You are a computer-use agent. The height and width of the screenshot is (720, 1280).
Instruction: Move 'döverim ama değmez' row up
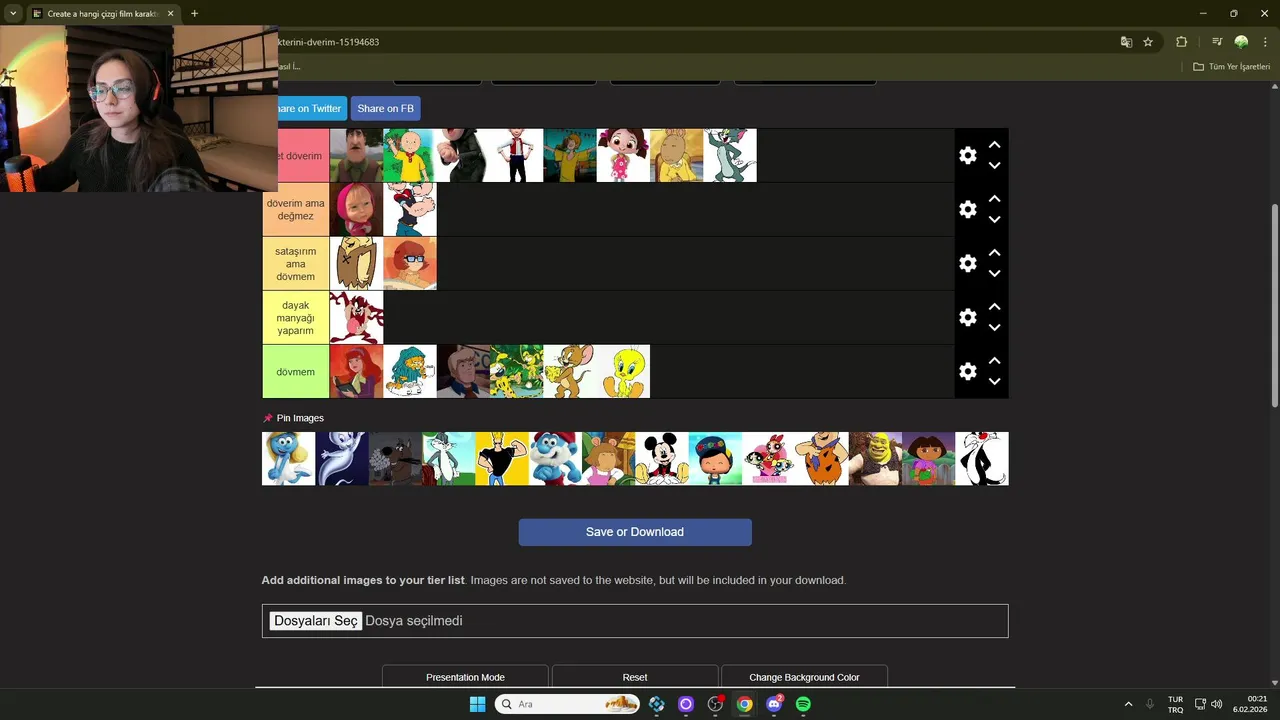click(994, 199)
